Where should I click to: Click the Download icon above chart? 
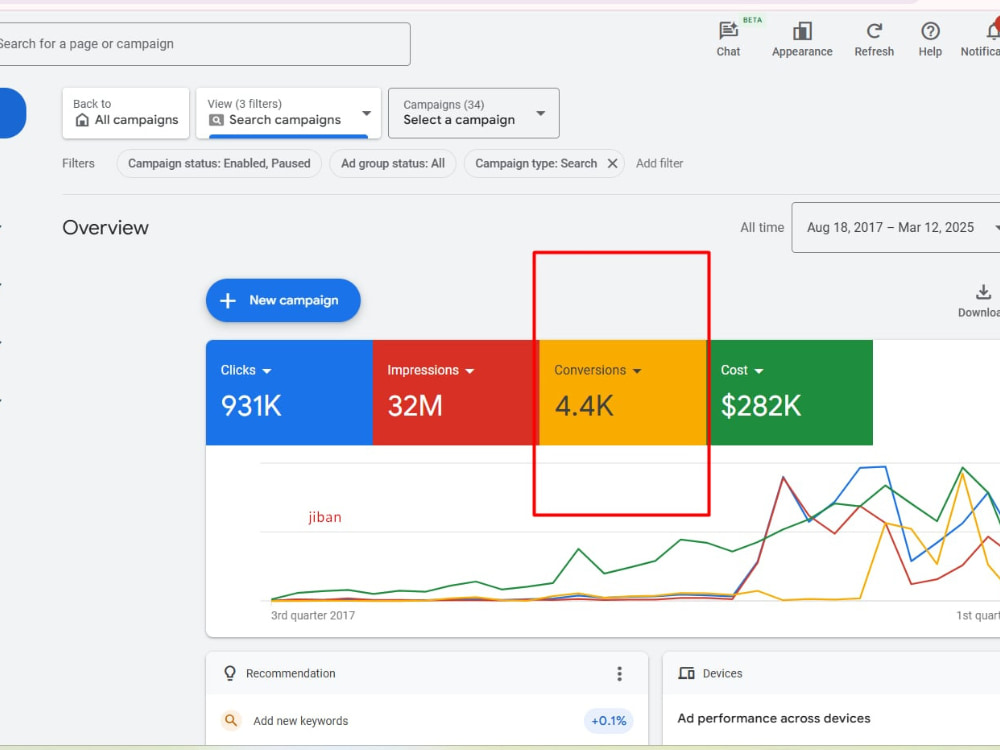[983, 292]
